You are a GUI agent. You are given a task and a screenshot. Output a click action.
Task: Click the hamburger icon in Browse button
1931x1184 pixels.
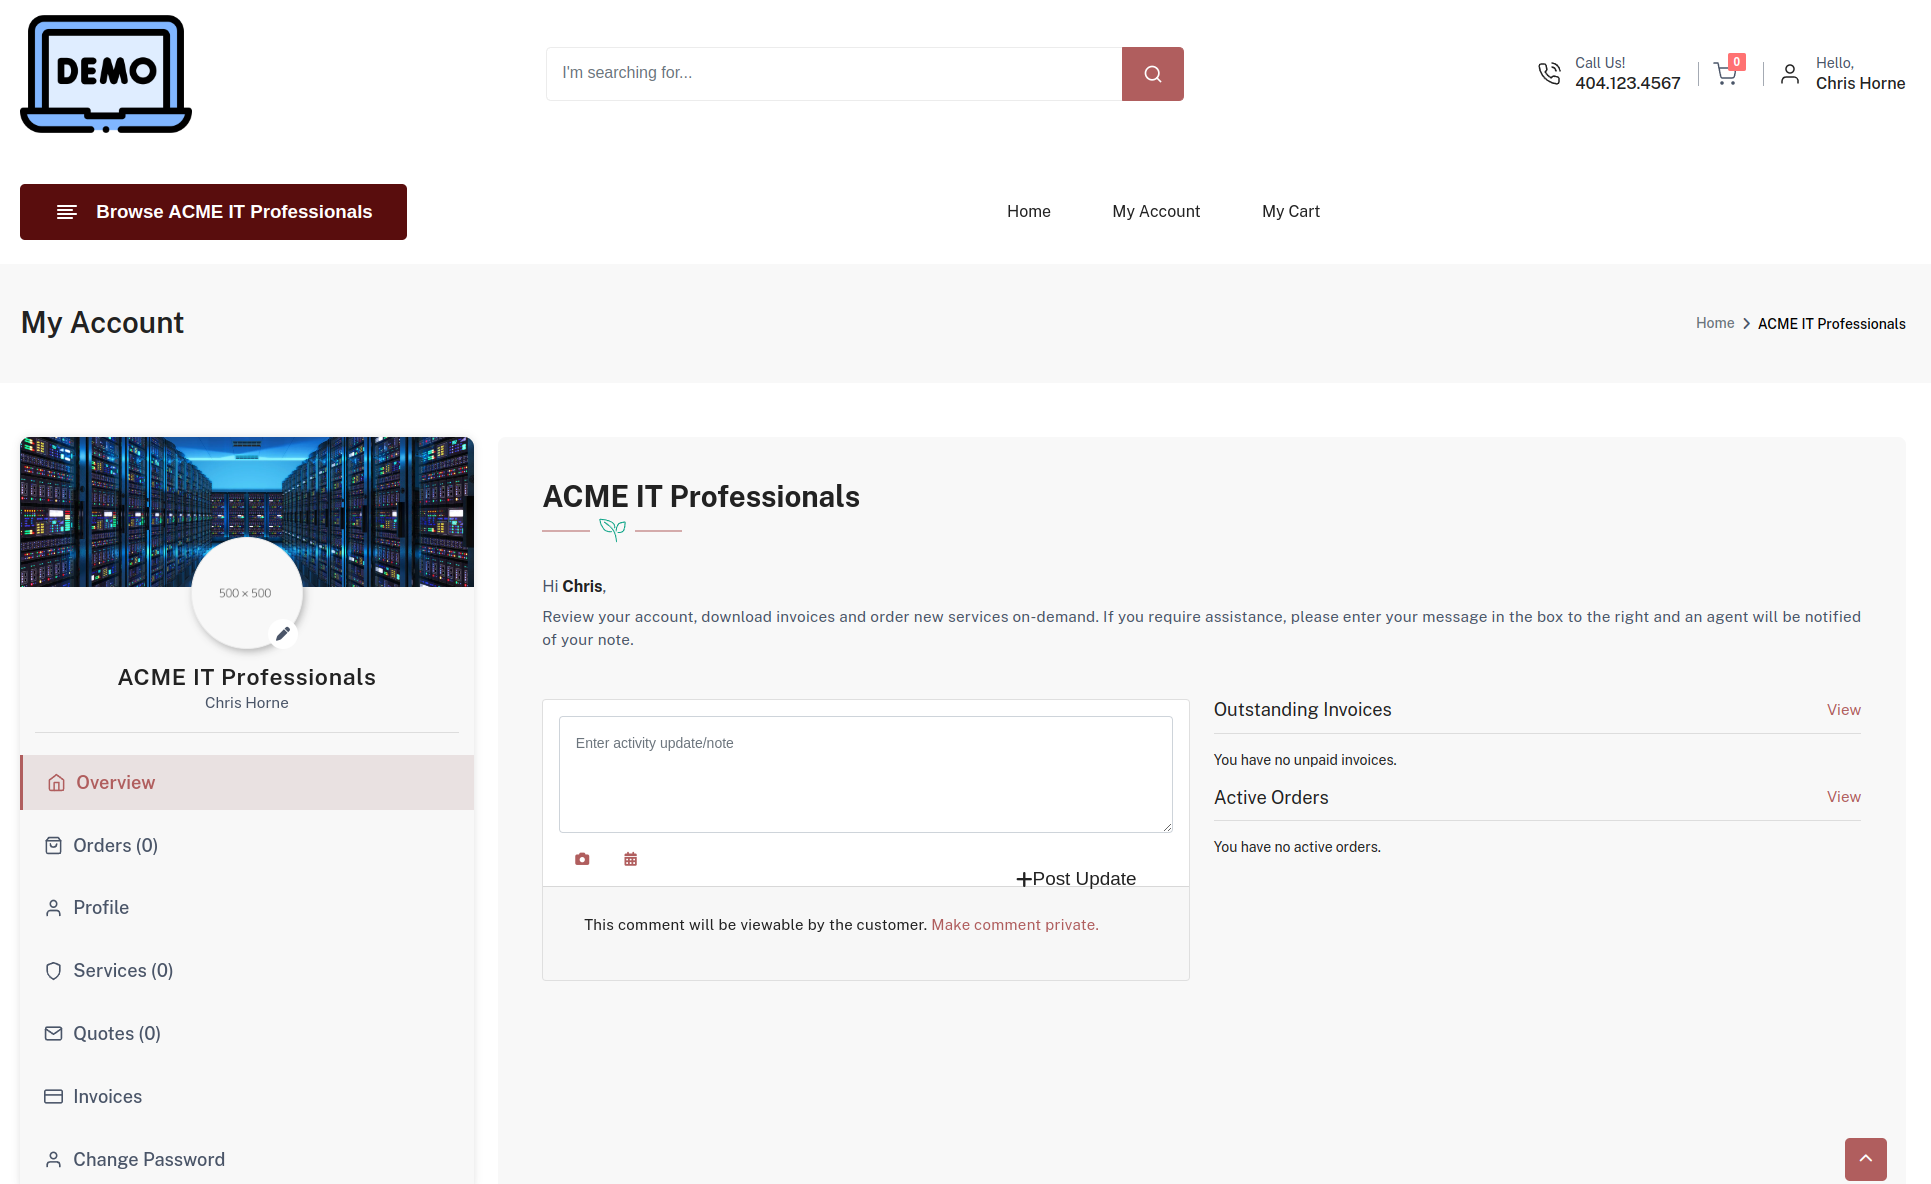point(67,212)
